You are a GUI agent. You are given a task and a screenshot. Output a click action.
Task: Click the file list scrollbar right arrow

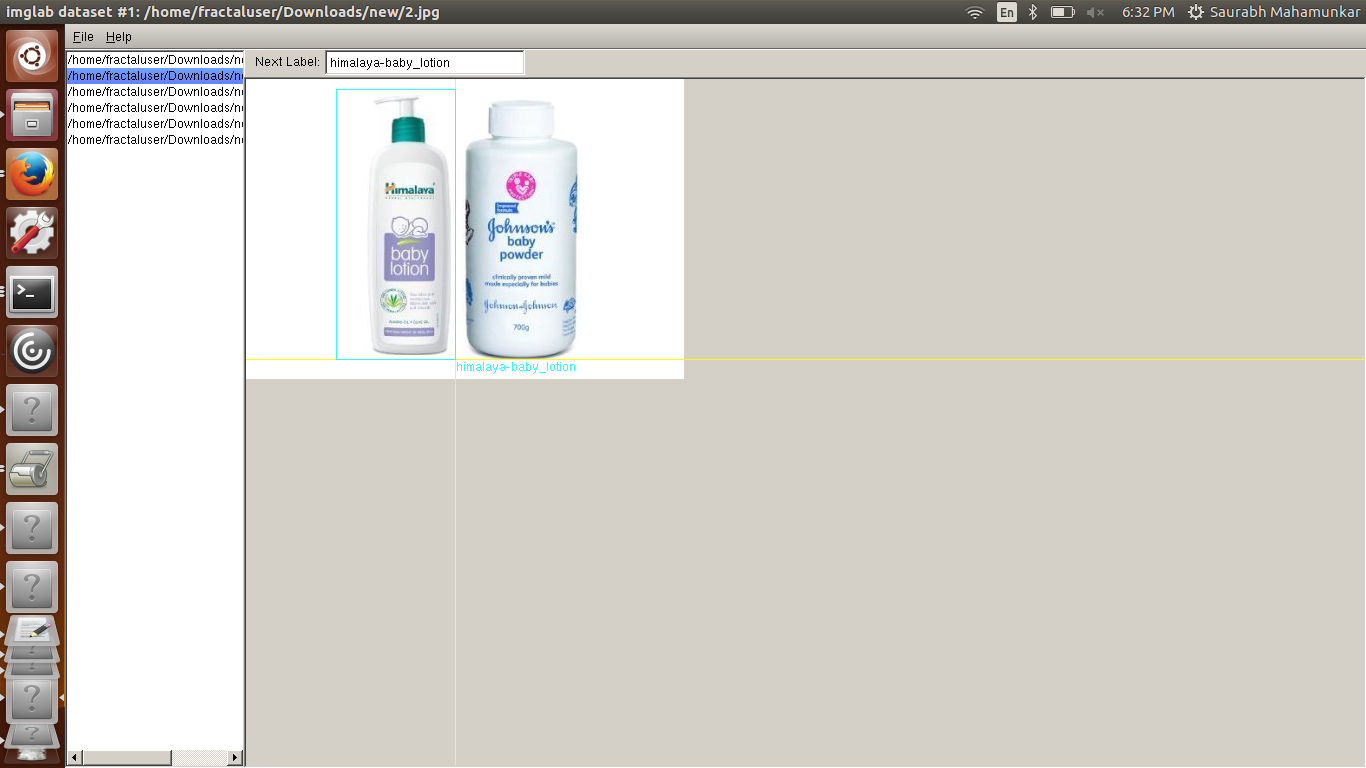pyautogui.click(x=235, y=758)
